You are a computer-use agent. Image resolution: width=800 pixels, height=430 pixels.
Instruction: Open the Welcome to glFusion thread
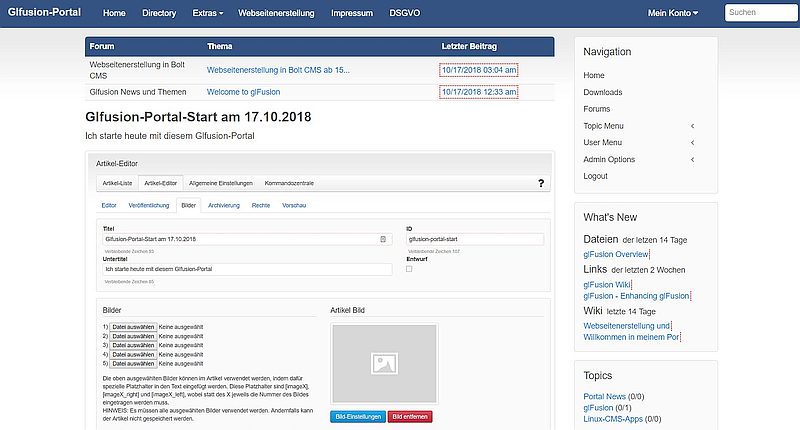243,92
